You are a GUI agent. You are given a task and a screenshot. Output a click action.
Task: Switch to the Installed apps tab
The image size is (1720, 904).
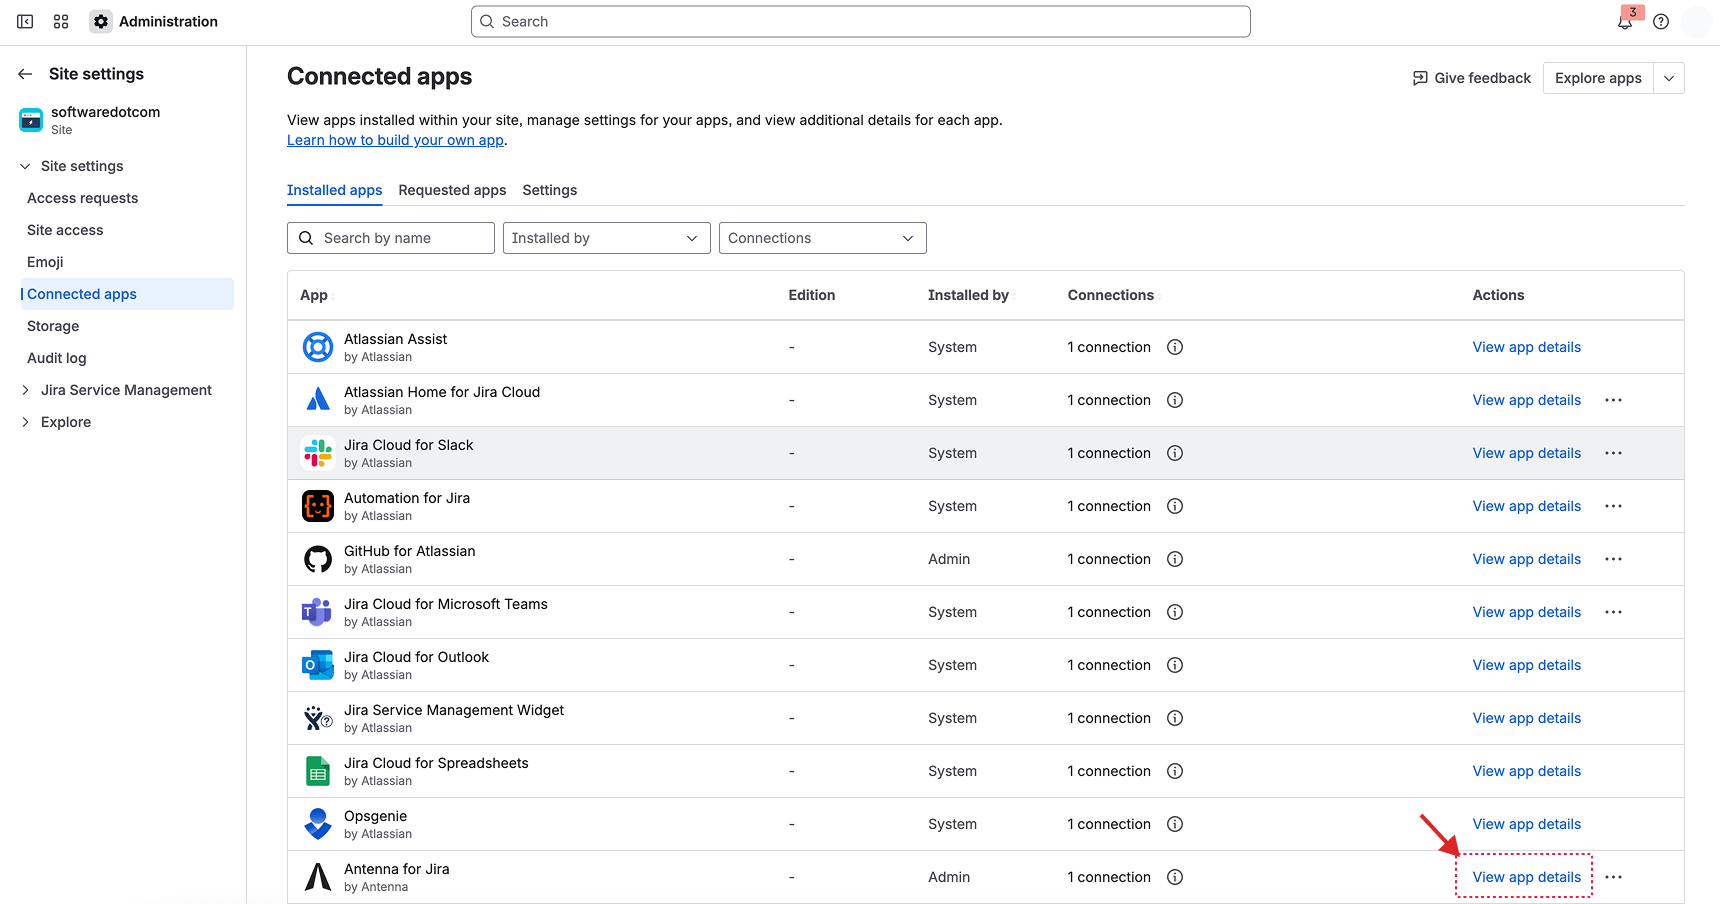334,190
